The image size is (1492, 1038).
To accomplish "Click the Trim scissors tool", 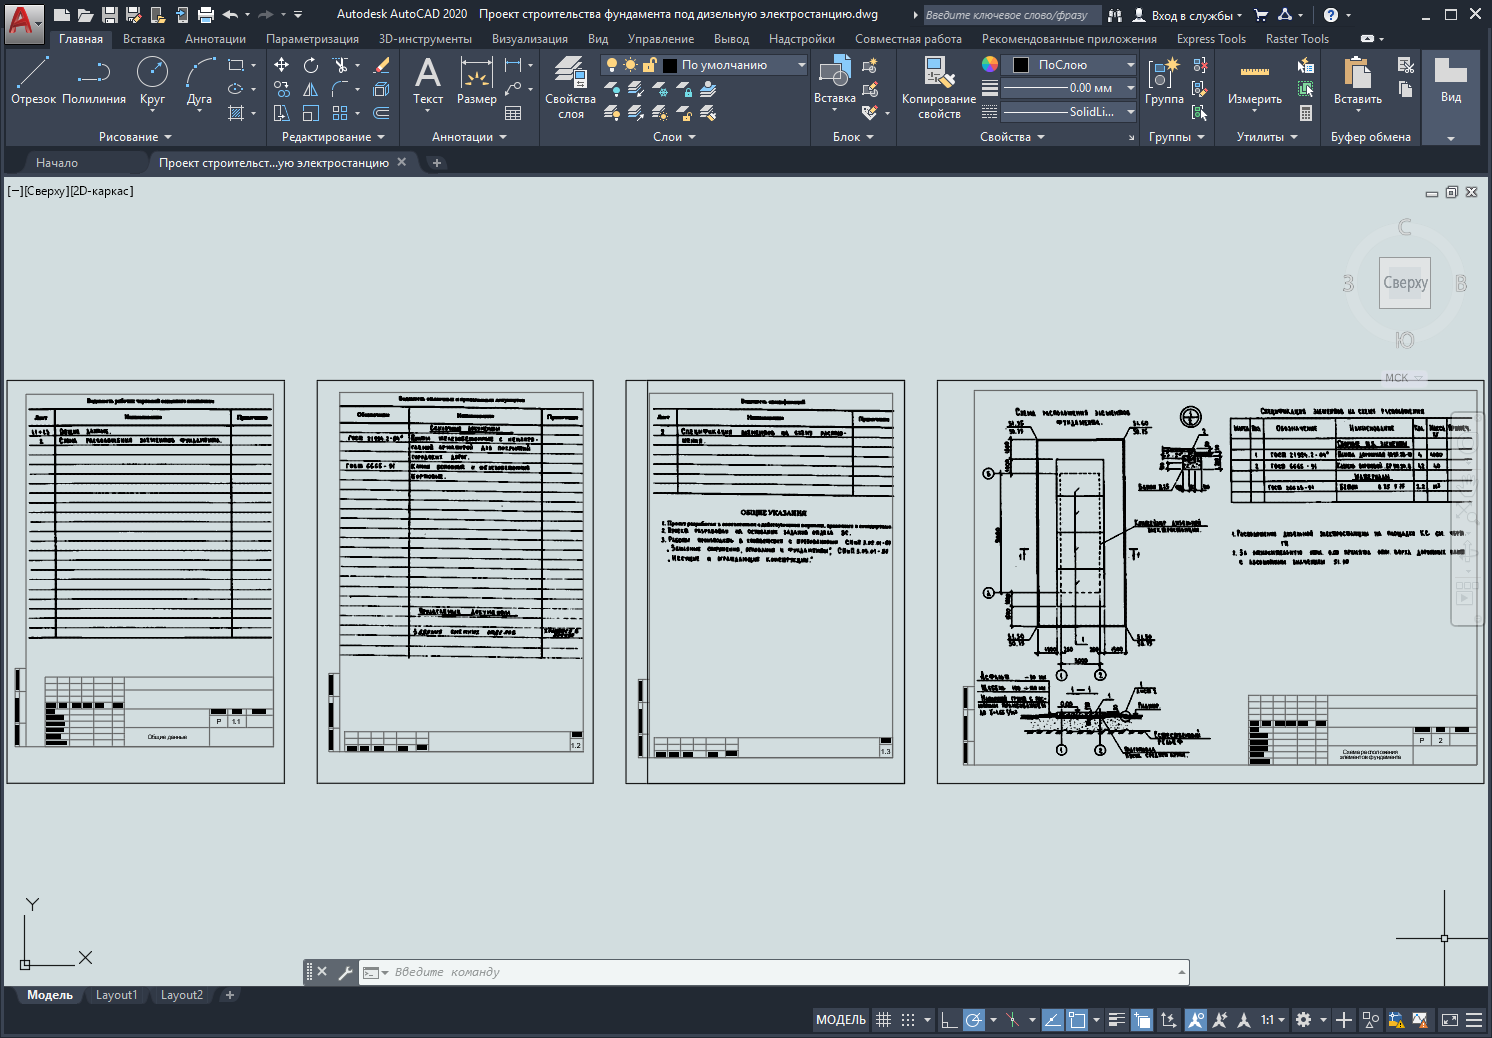I will 341,65.
